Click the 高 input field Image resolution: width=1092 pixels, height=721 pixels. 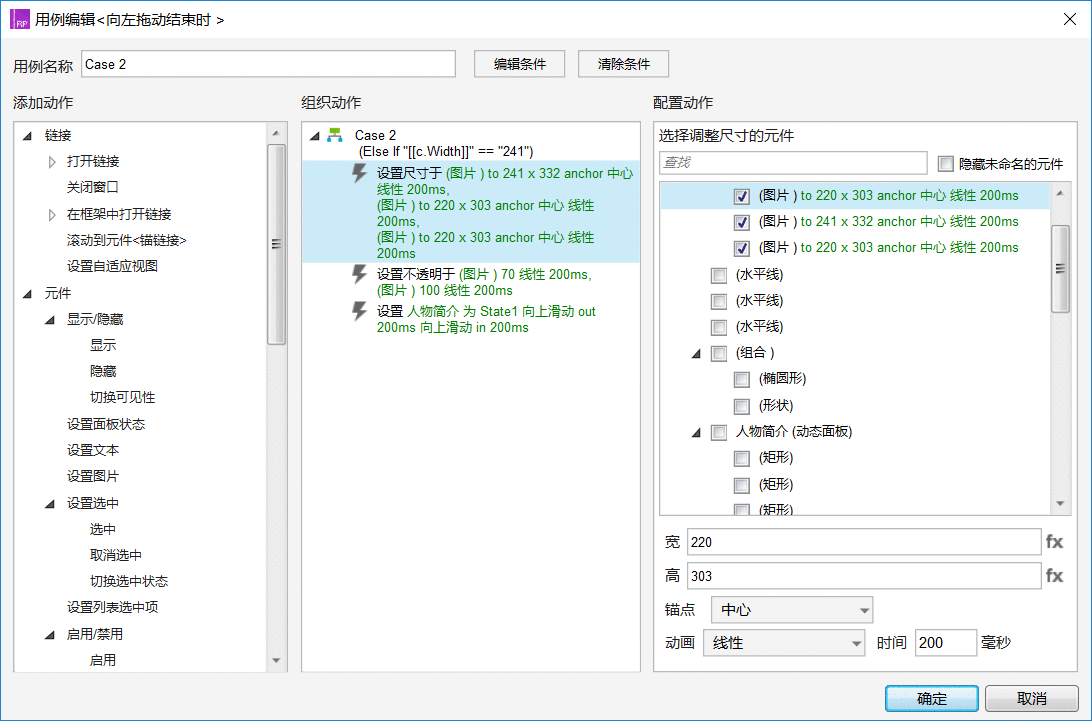[x=864, y=576]
